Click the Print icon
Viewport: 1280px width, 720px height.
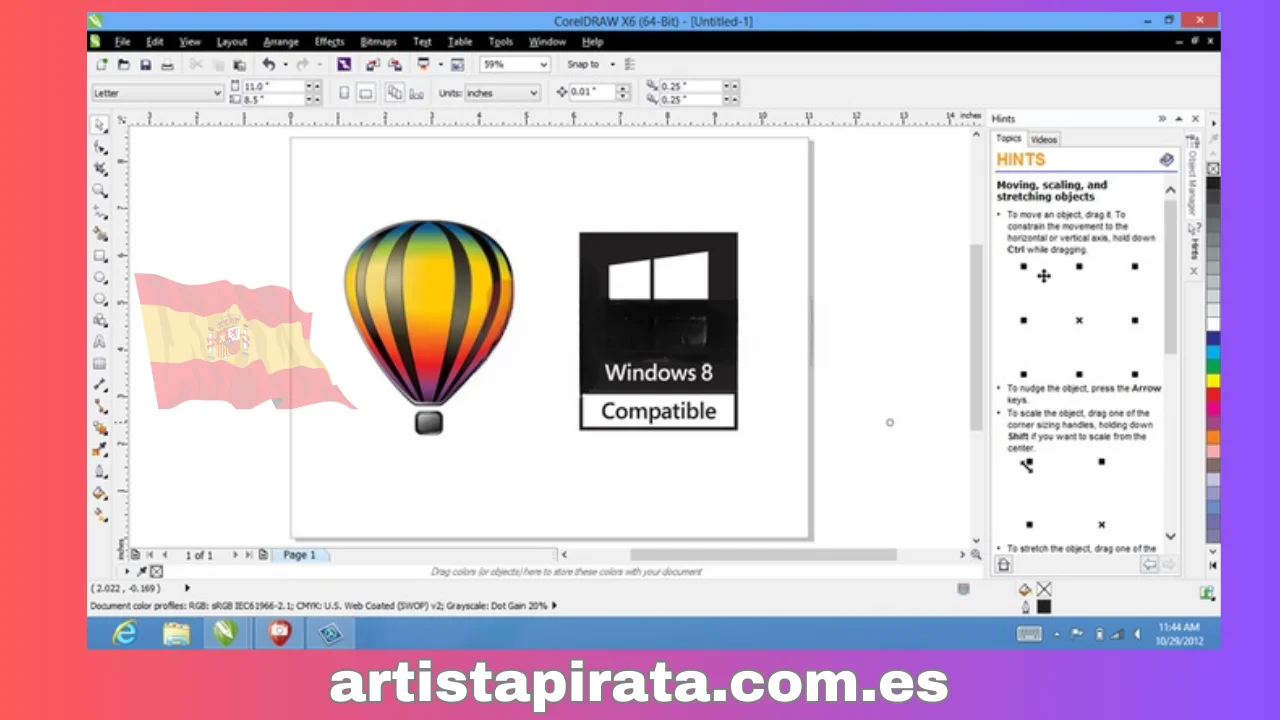(167, 64)
